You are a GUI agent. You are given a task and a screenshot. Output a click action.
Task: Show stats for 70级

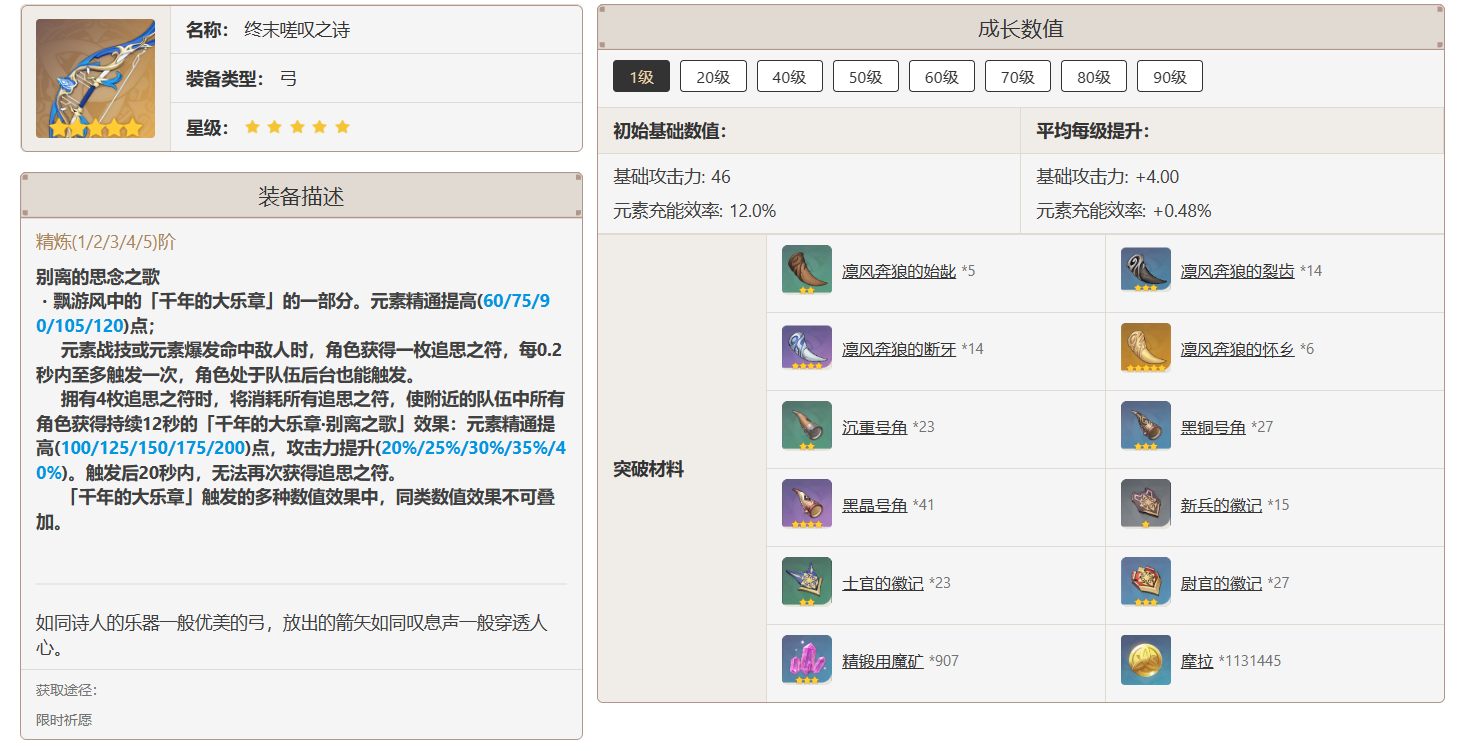point(1017,77)
